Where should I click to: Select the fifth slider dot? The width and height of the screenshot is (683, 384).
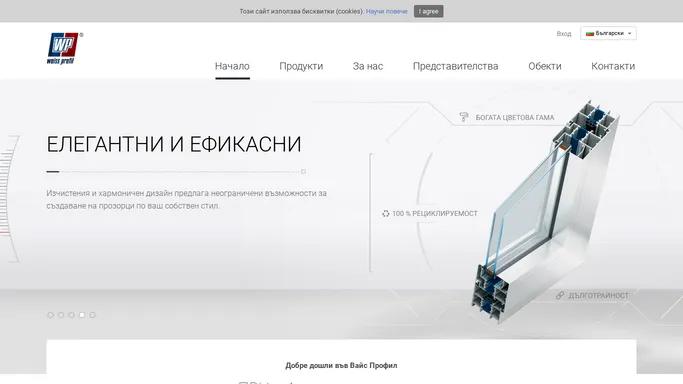coord(92,315)
